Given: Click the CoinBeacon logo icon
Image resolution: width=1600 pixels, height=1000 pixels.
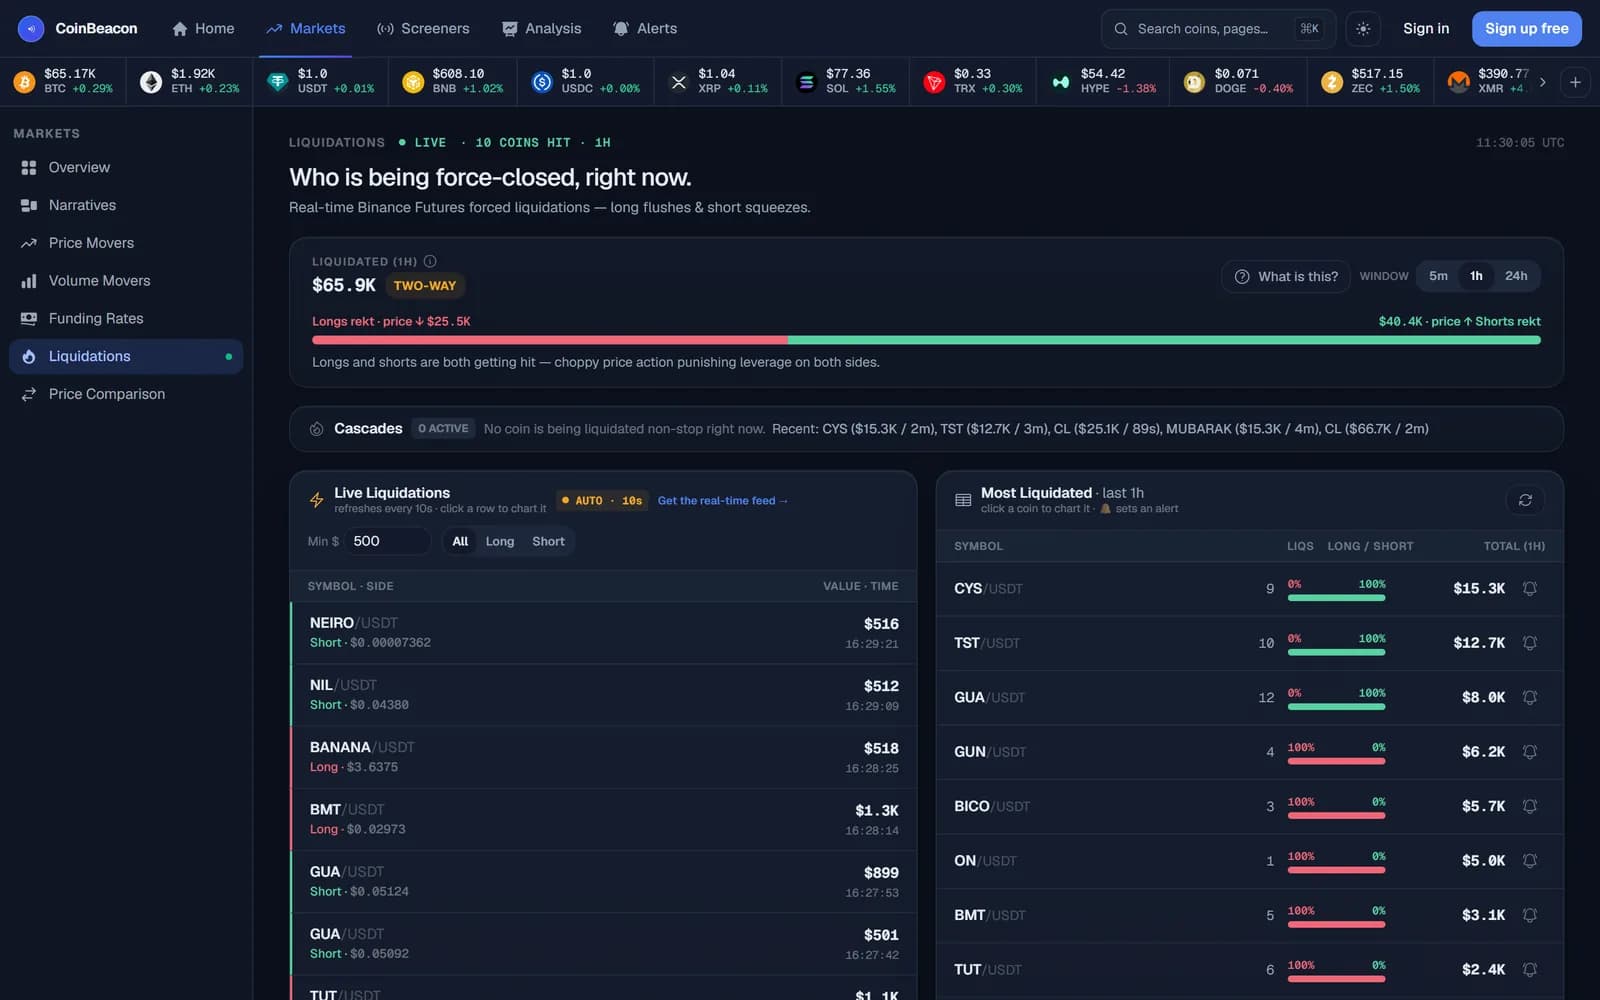Looking at the screenshot, I should pos(31,29).
